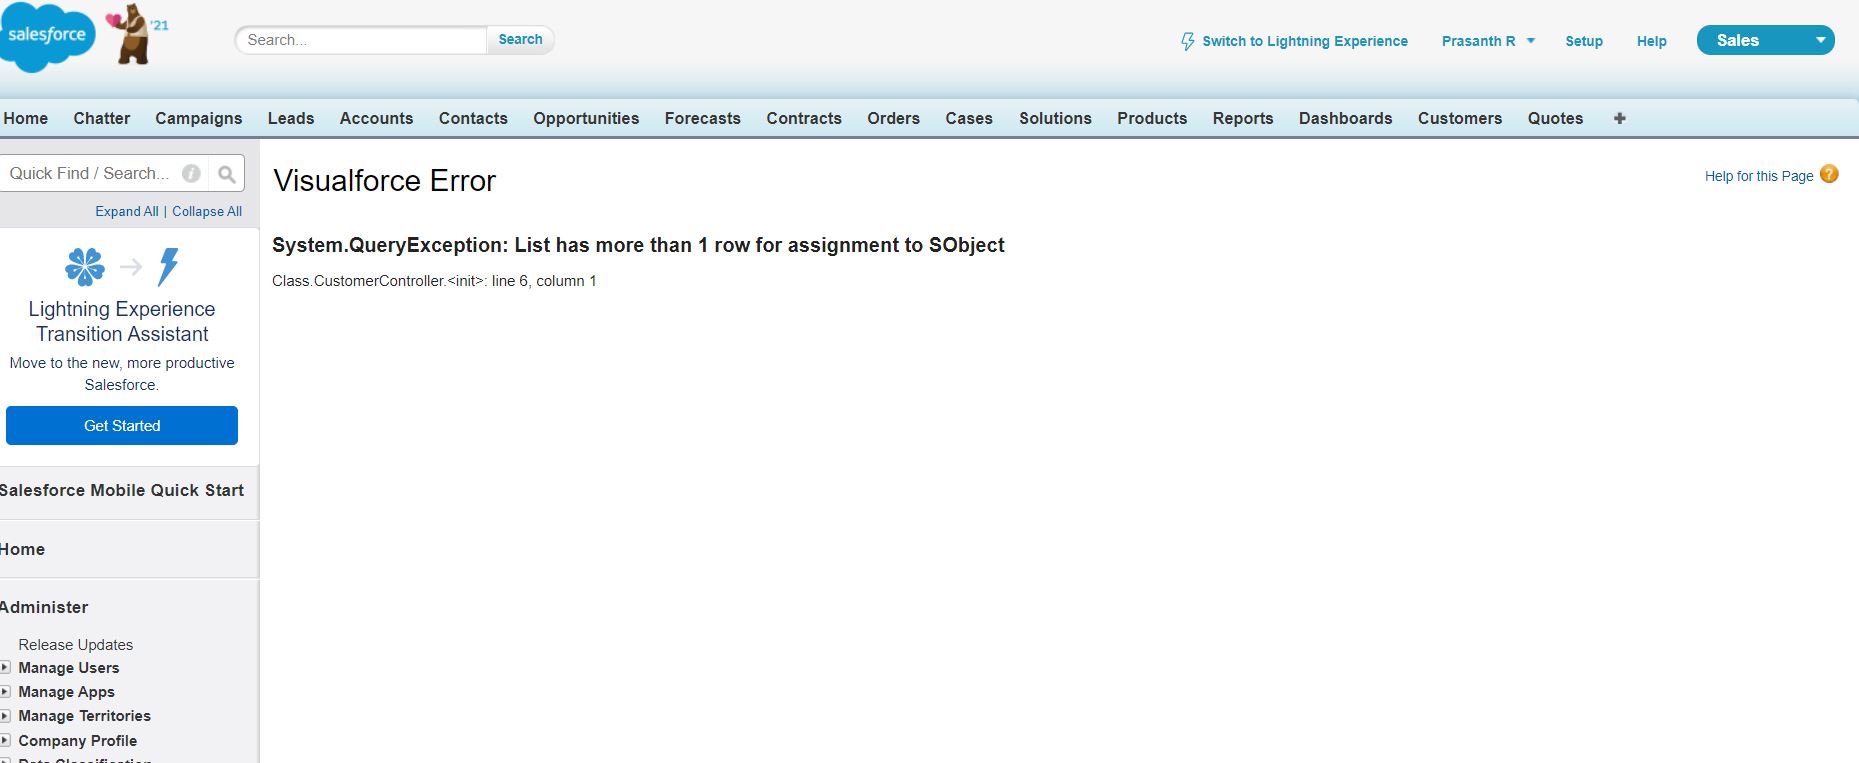Select the Solutions tab
The width and height of the screenshot is (1859, 763).
click(x=1055, y=118)
